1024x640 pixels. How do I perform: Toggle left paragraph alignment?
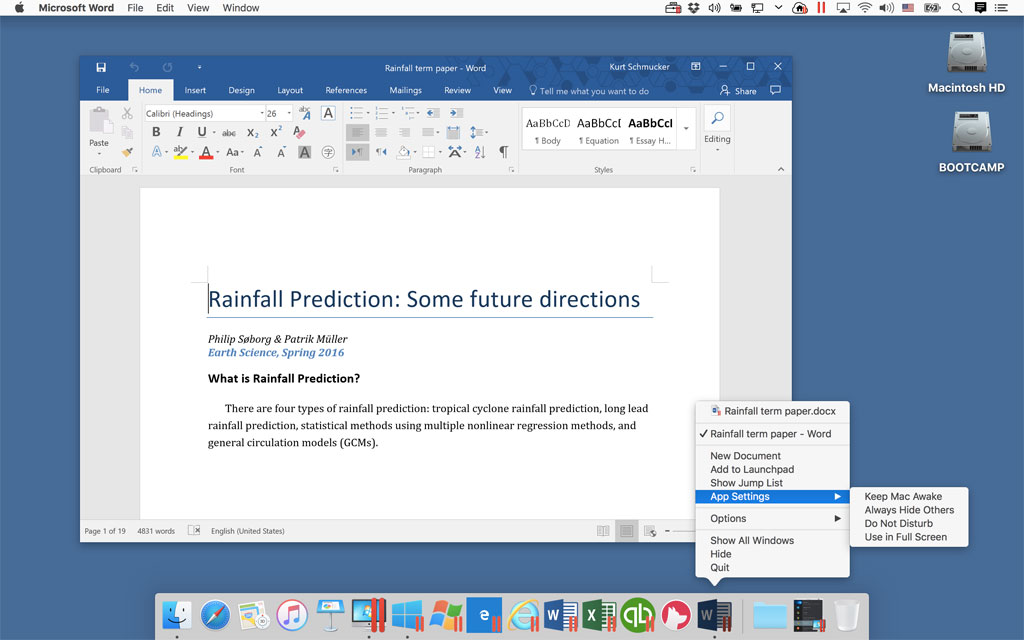coord(357,133)
